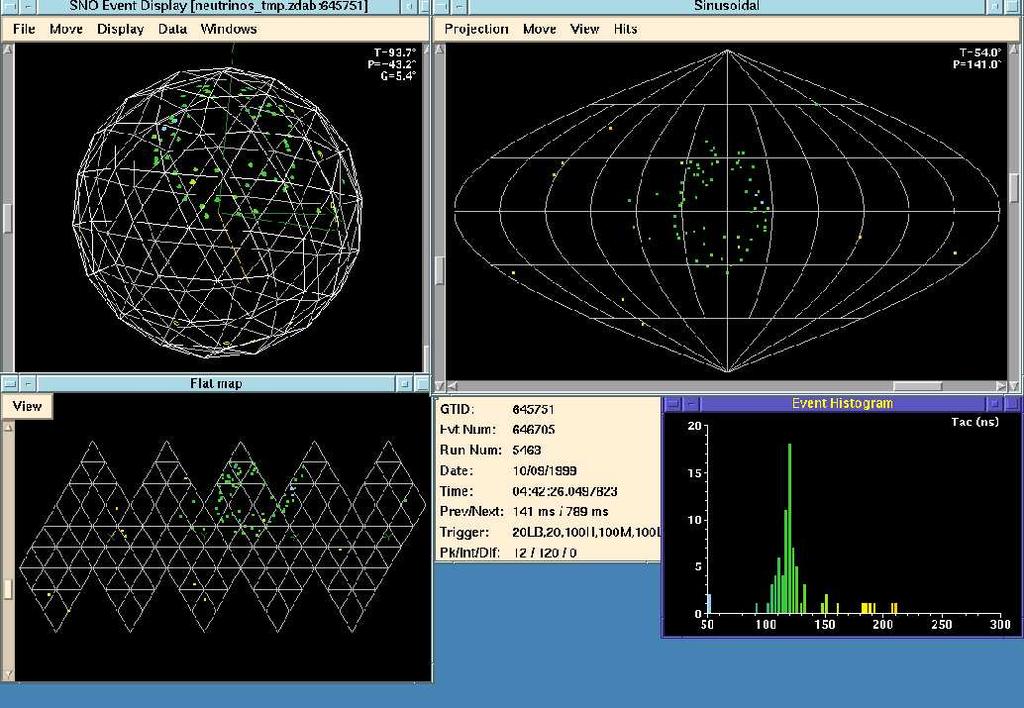Click the T=93.7° readout in 3D view

pos(394,52)
